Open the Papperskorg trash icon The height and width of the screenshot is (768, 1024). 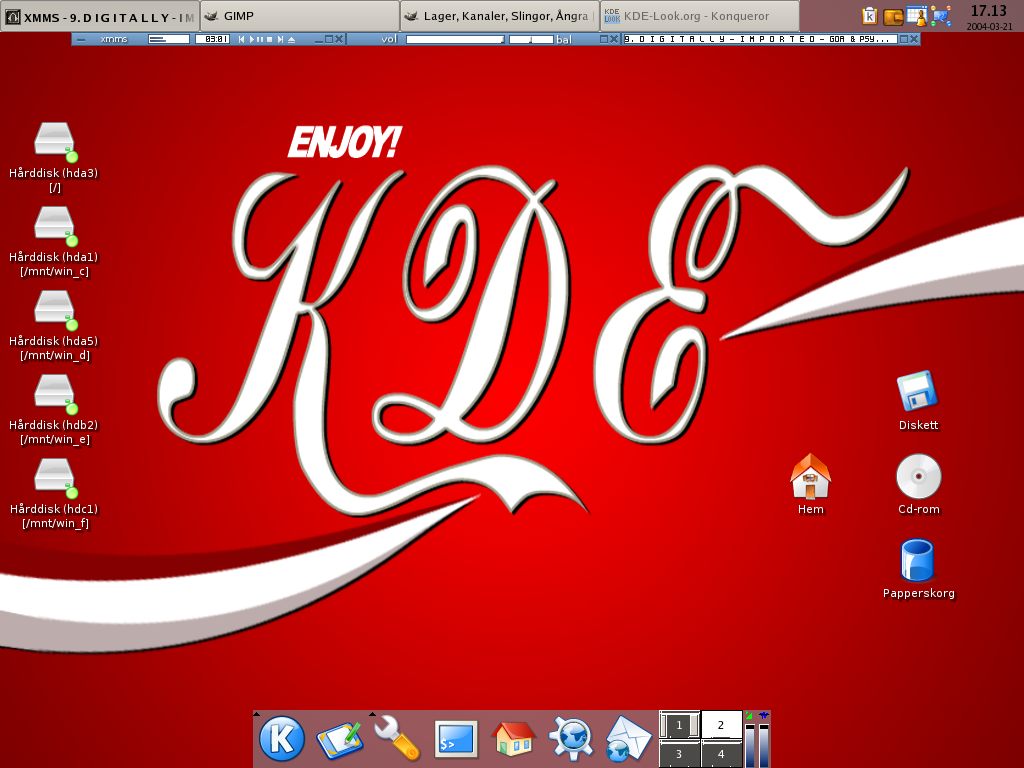point(918,560)
